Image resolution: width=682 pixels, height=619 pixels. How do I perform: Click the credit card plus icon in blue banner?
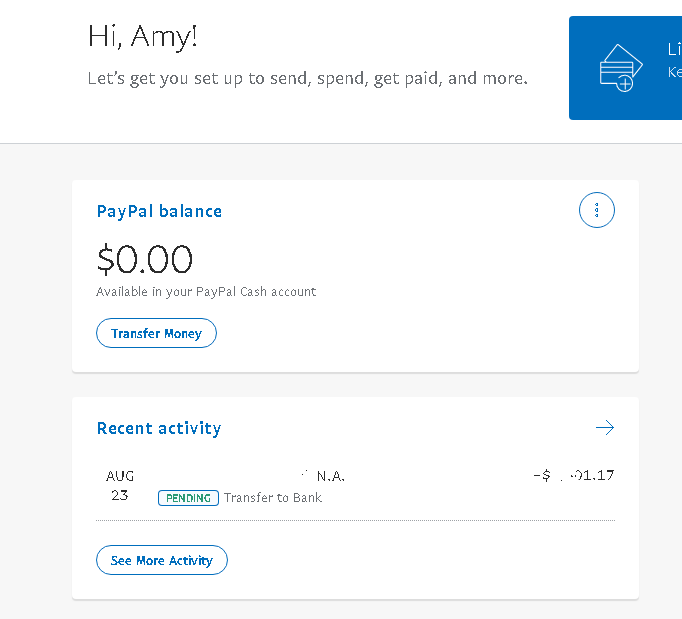click(x=616, y=68)
